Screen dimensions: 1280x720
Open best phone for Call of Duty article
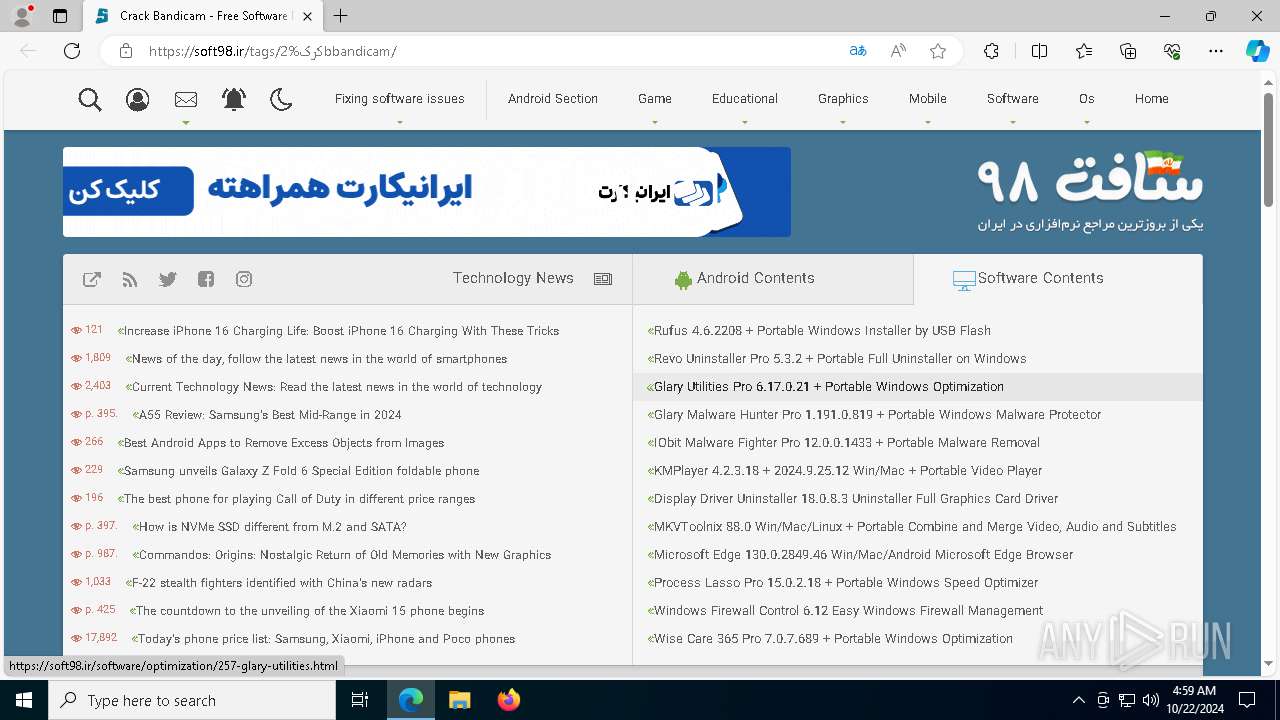click(x=299, y=499)
